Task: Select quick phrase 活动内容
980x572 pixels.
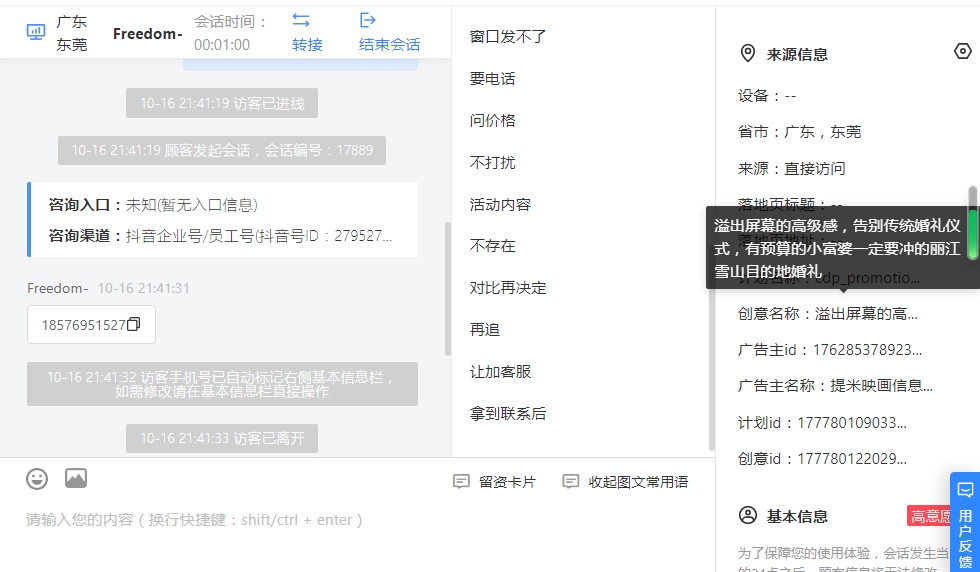Action: click(x=500, y=204)
